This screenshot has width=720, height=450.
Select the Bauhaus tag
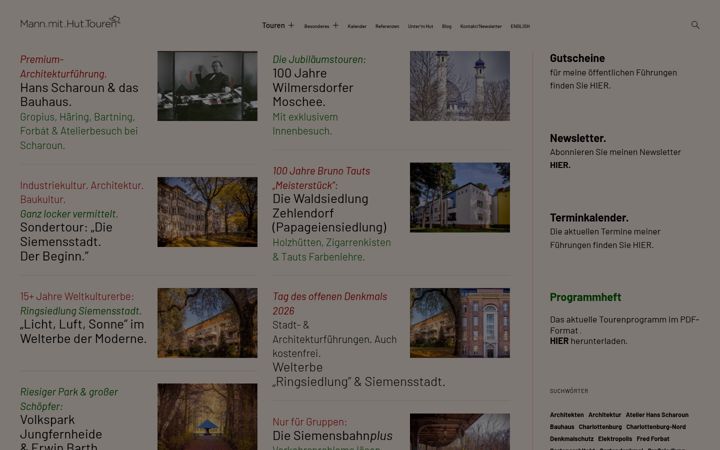[x=562, y=427]
